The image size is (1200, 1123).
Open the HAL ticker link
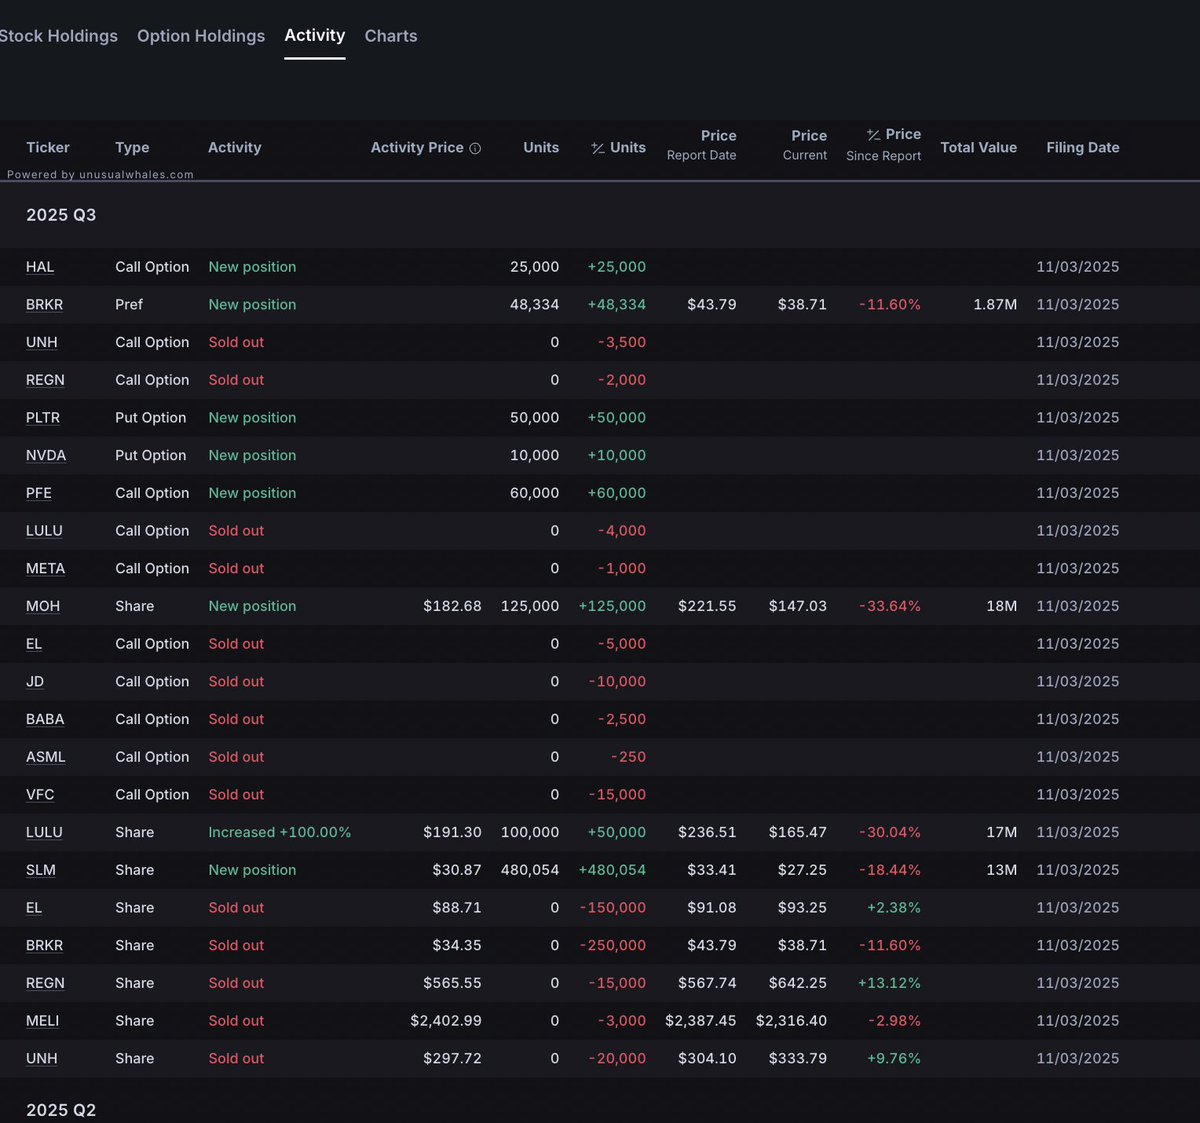coord(40,267)
